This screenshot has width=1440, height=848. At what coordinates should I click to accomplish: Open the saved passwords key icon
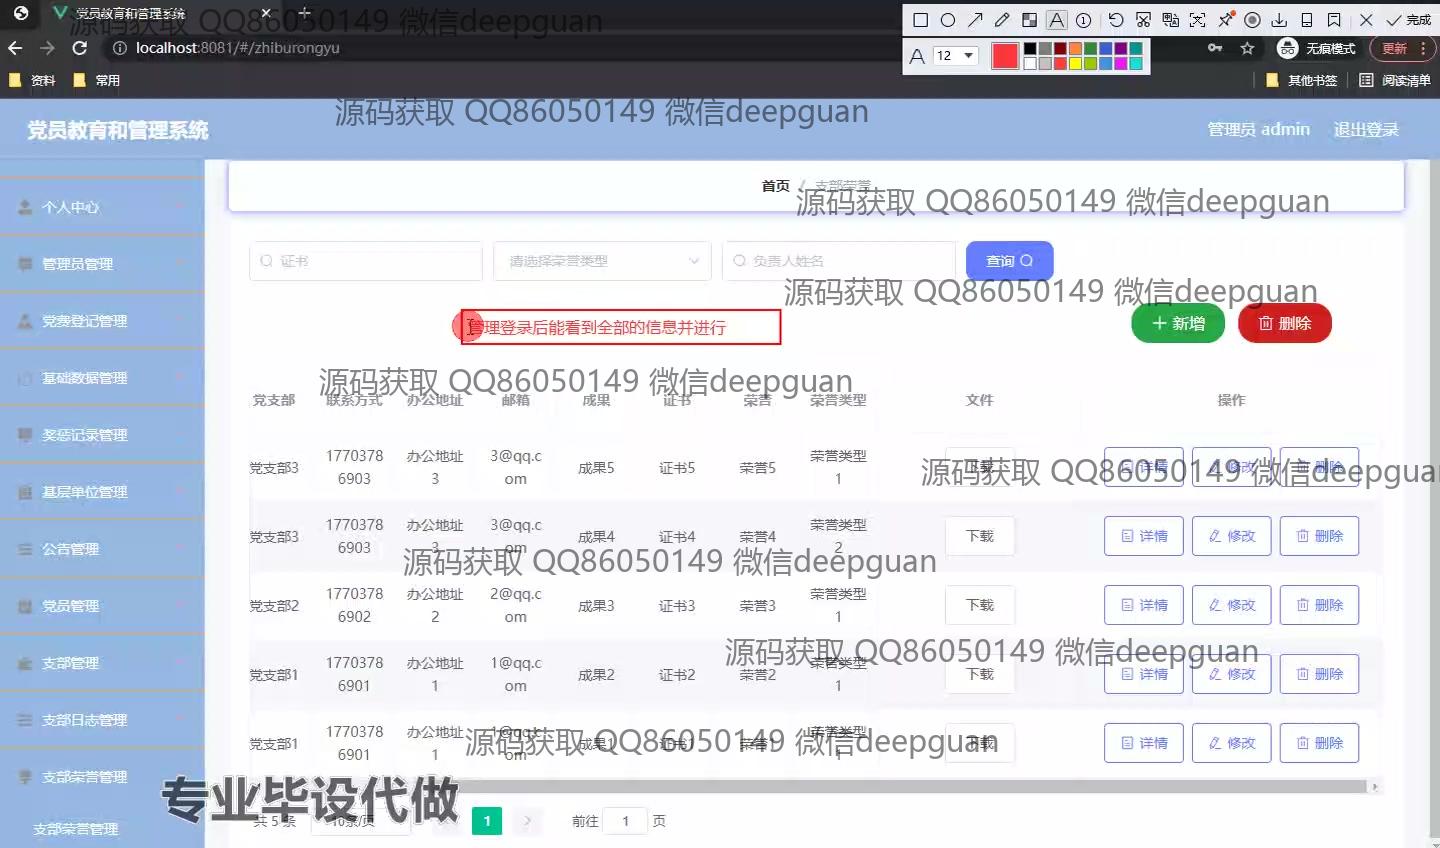(x=1215, y=48)
